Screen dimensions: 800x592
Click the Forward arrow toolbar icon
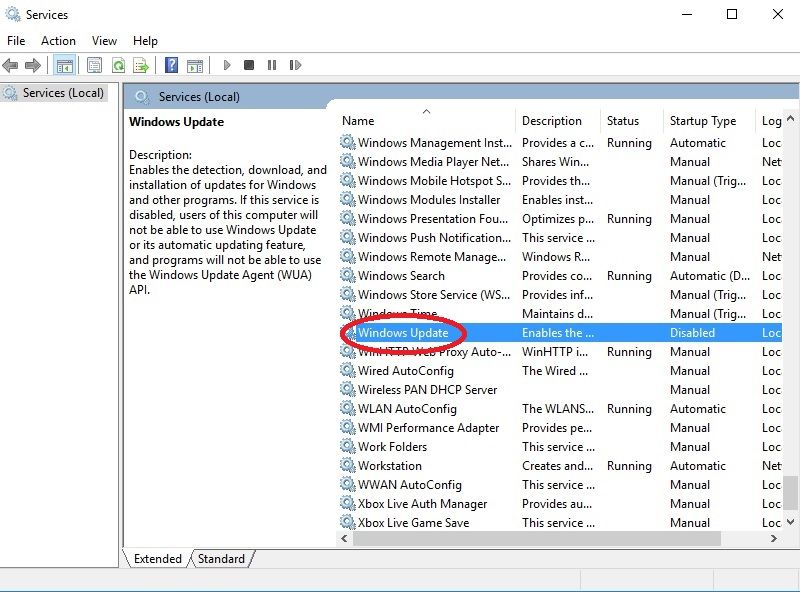point(33,65)
